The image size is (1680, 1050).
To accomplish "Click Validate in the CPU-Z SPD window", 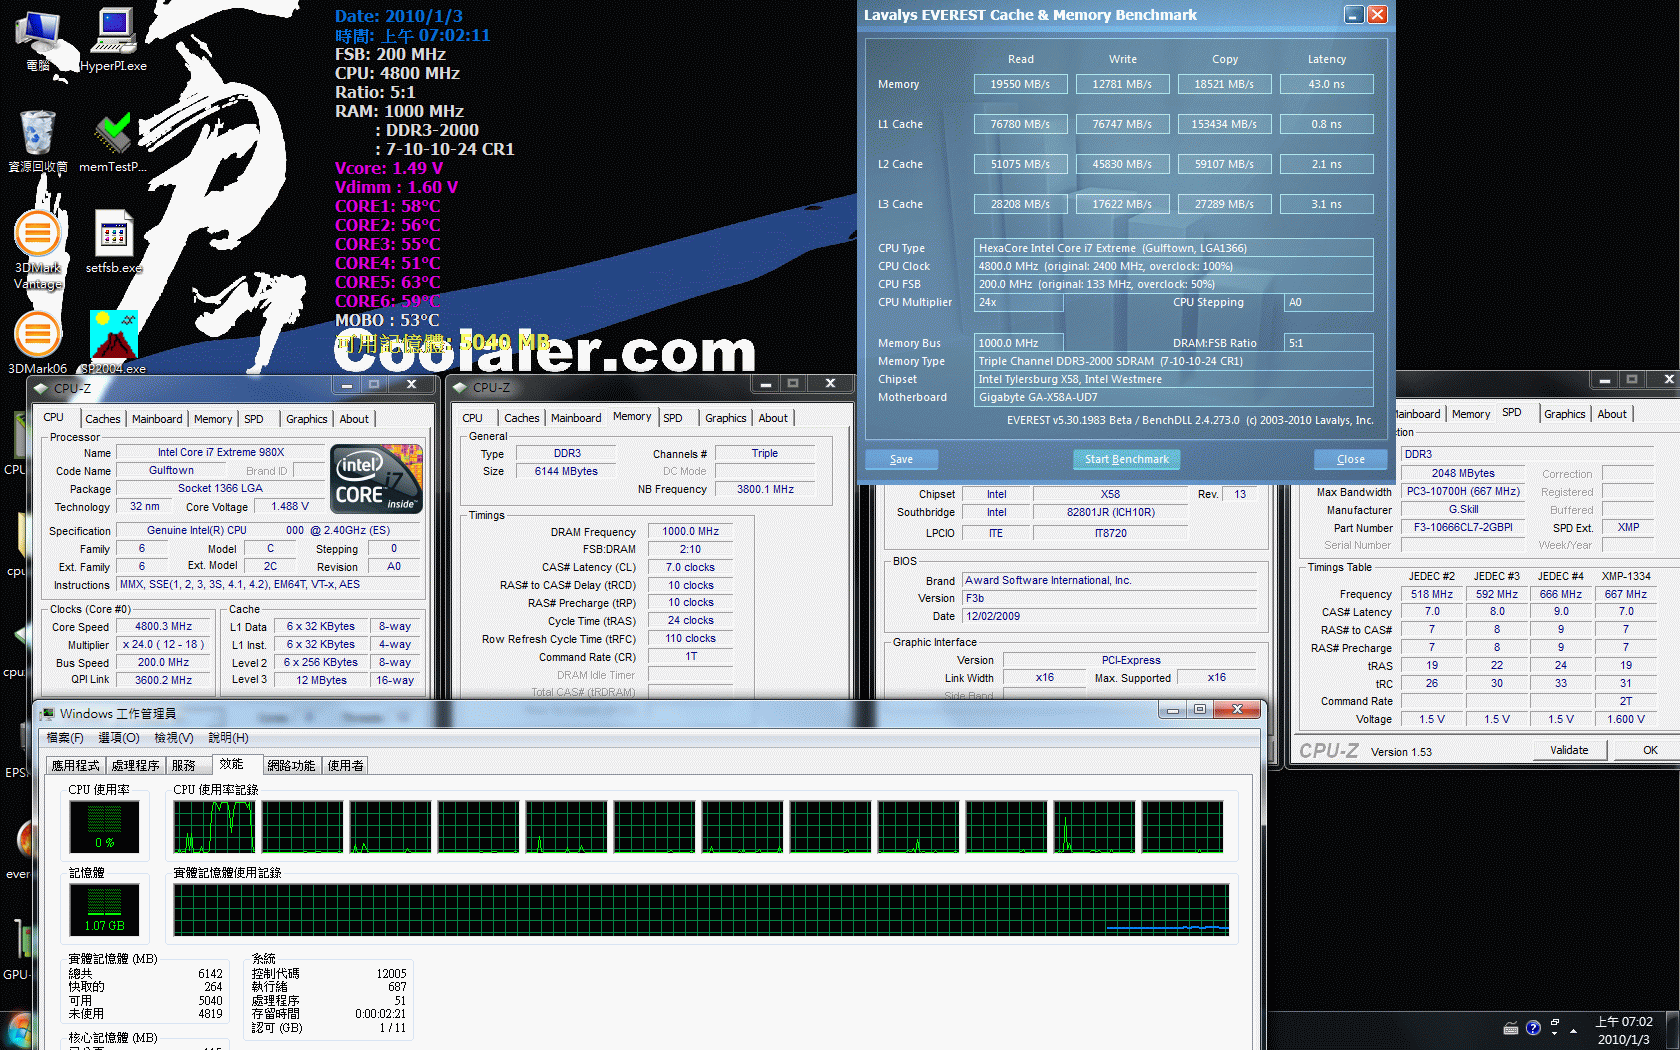I will [x=1569, y=750].
